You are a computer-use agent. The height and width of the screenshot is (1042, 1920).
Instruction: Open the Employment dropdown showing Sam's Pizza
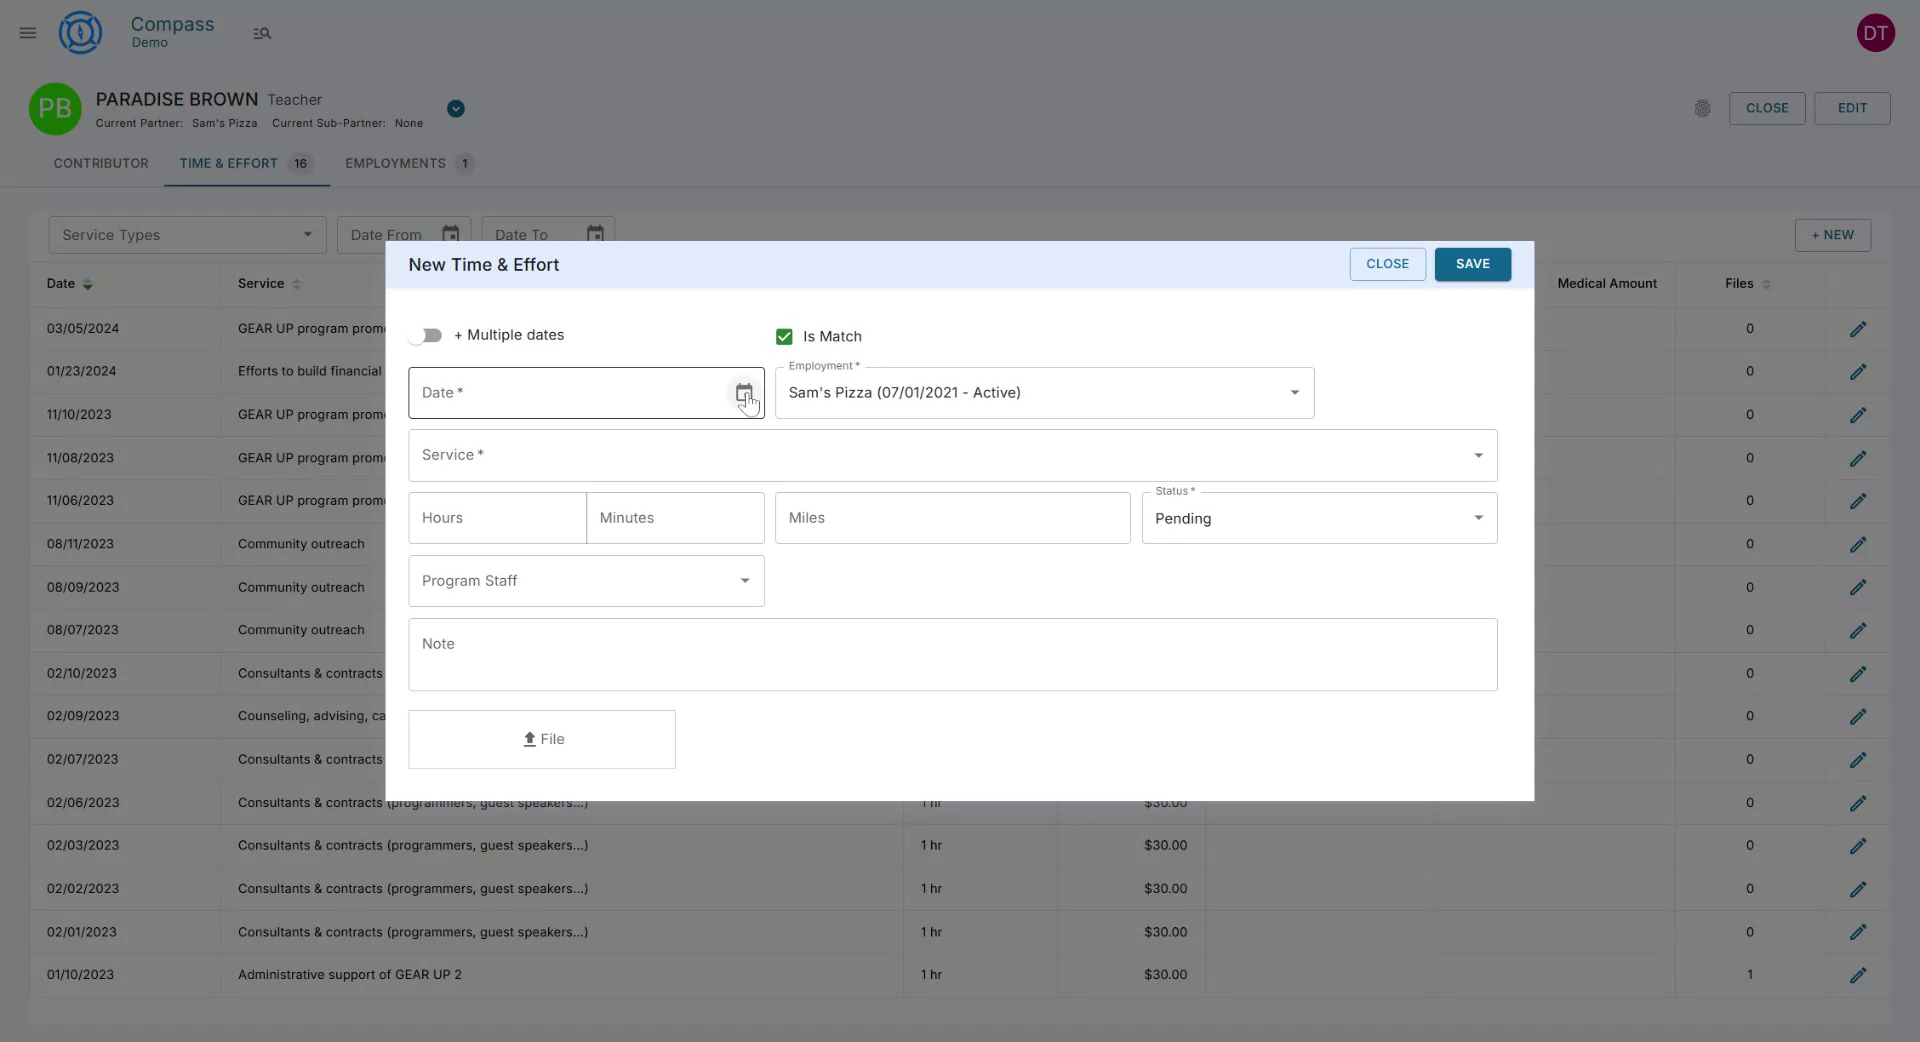click(x=1294, y=393)
